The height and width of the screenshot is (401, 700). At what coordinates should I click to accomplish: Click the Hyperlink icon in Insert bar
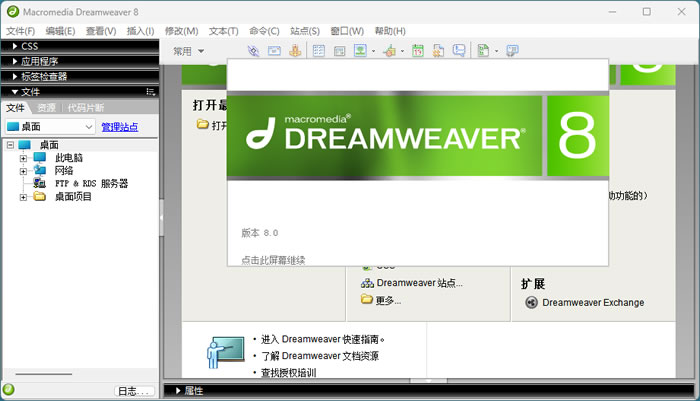253,51
